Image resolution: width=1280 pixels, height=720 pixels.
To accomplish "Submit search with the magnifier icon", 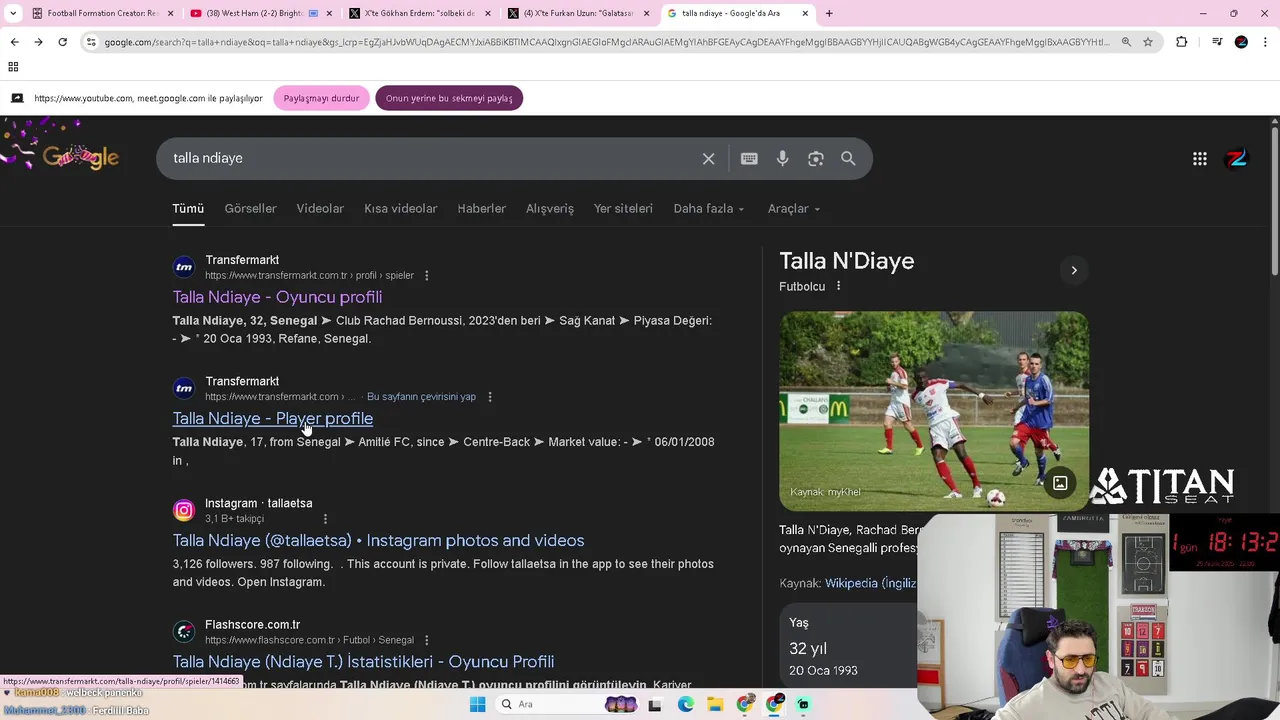I will [848, 158].
